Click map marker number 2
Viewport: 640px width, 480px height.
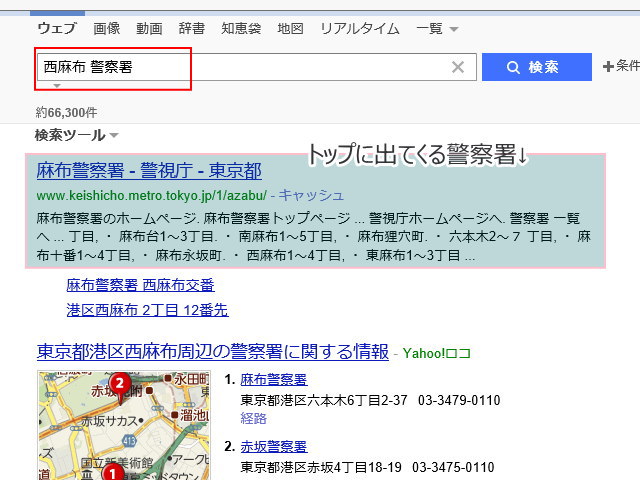[x=119, y=383]
